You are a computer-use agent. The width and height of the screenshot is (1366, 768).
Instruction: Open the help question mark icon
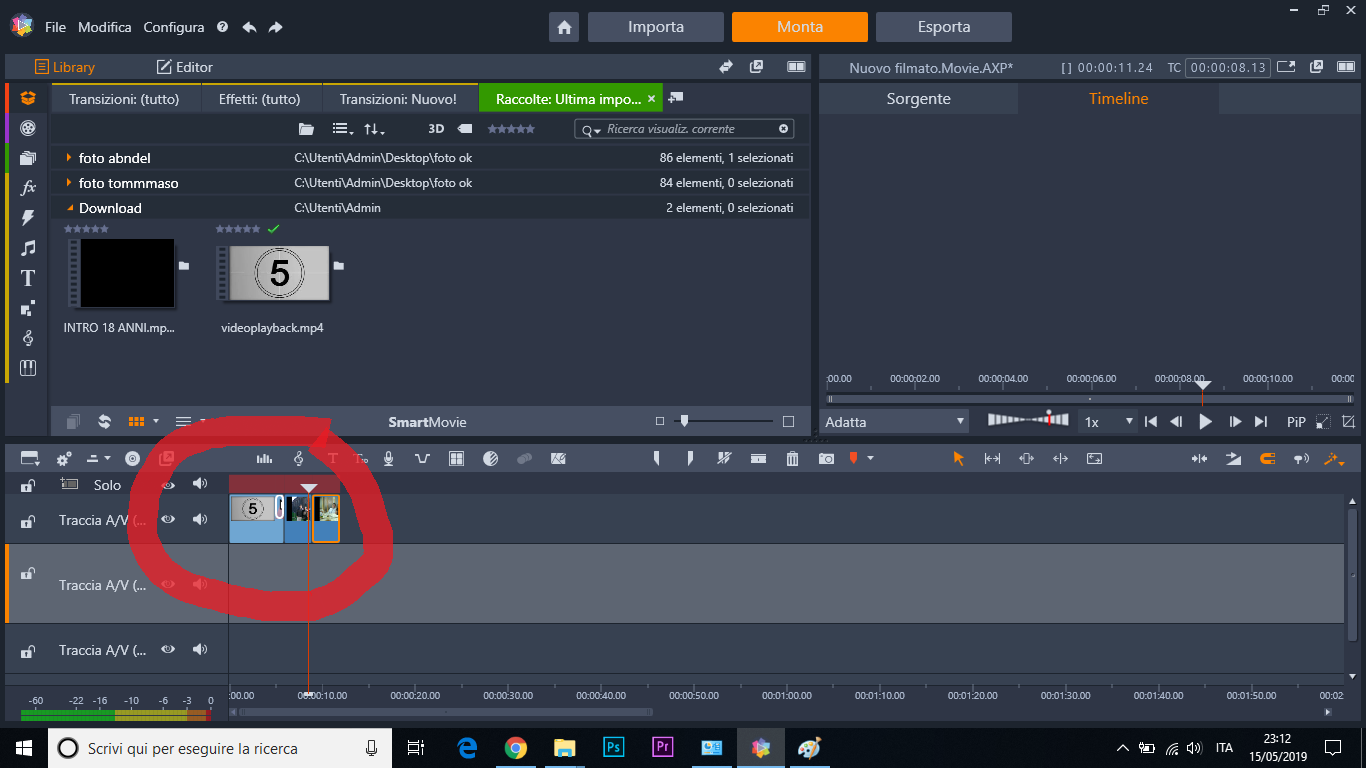222,27
